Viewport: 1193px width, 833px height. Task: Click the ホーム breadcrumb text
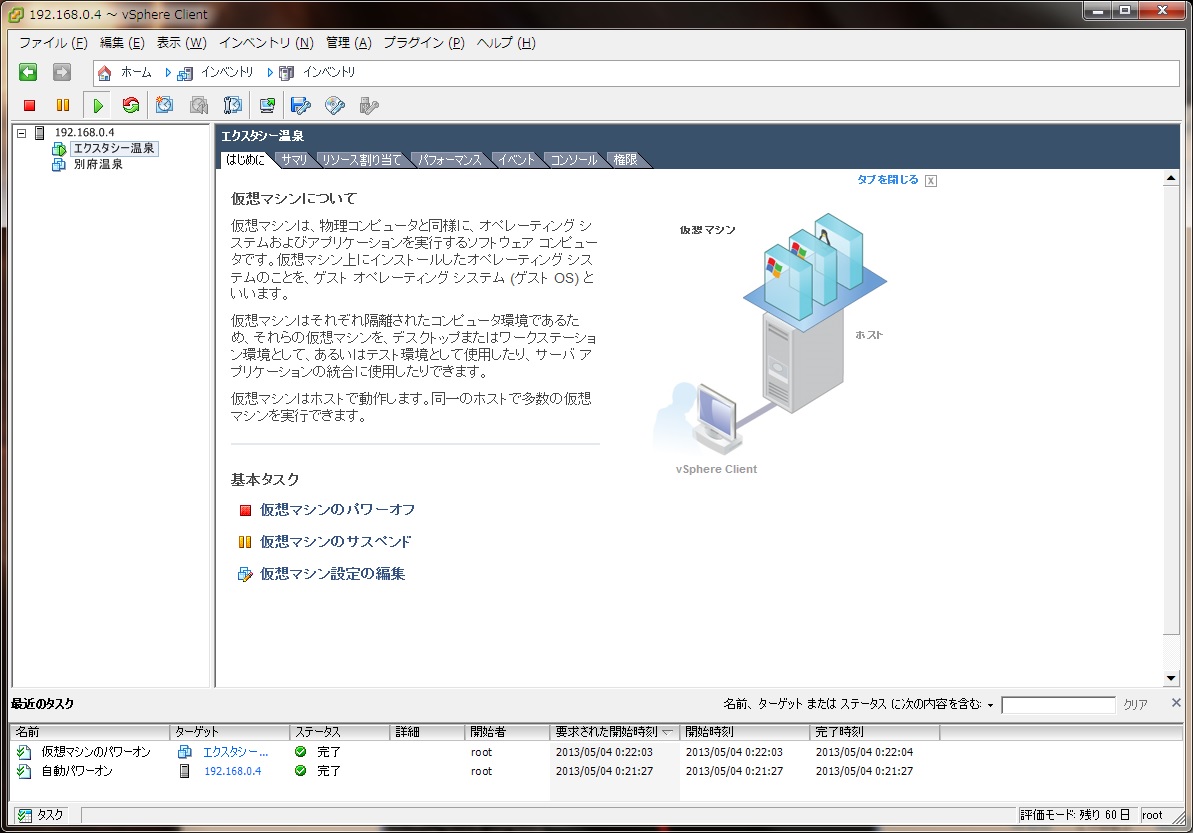pos(136,72)
